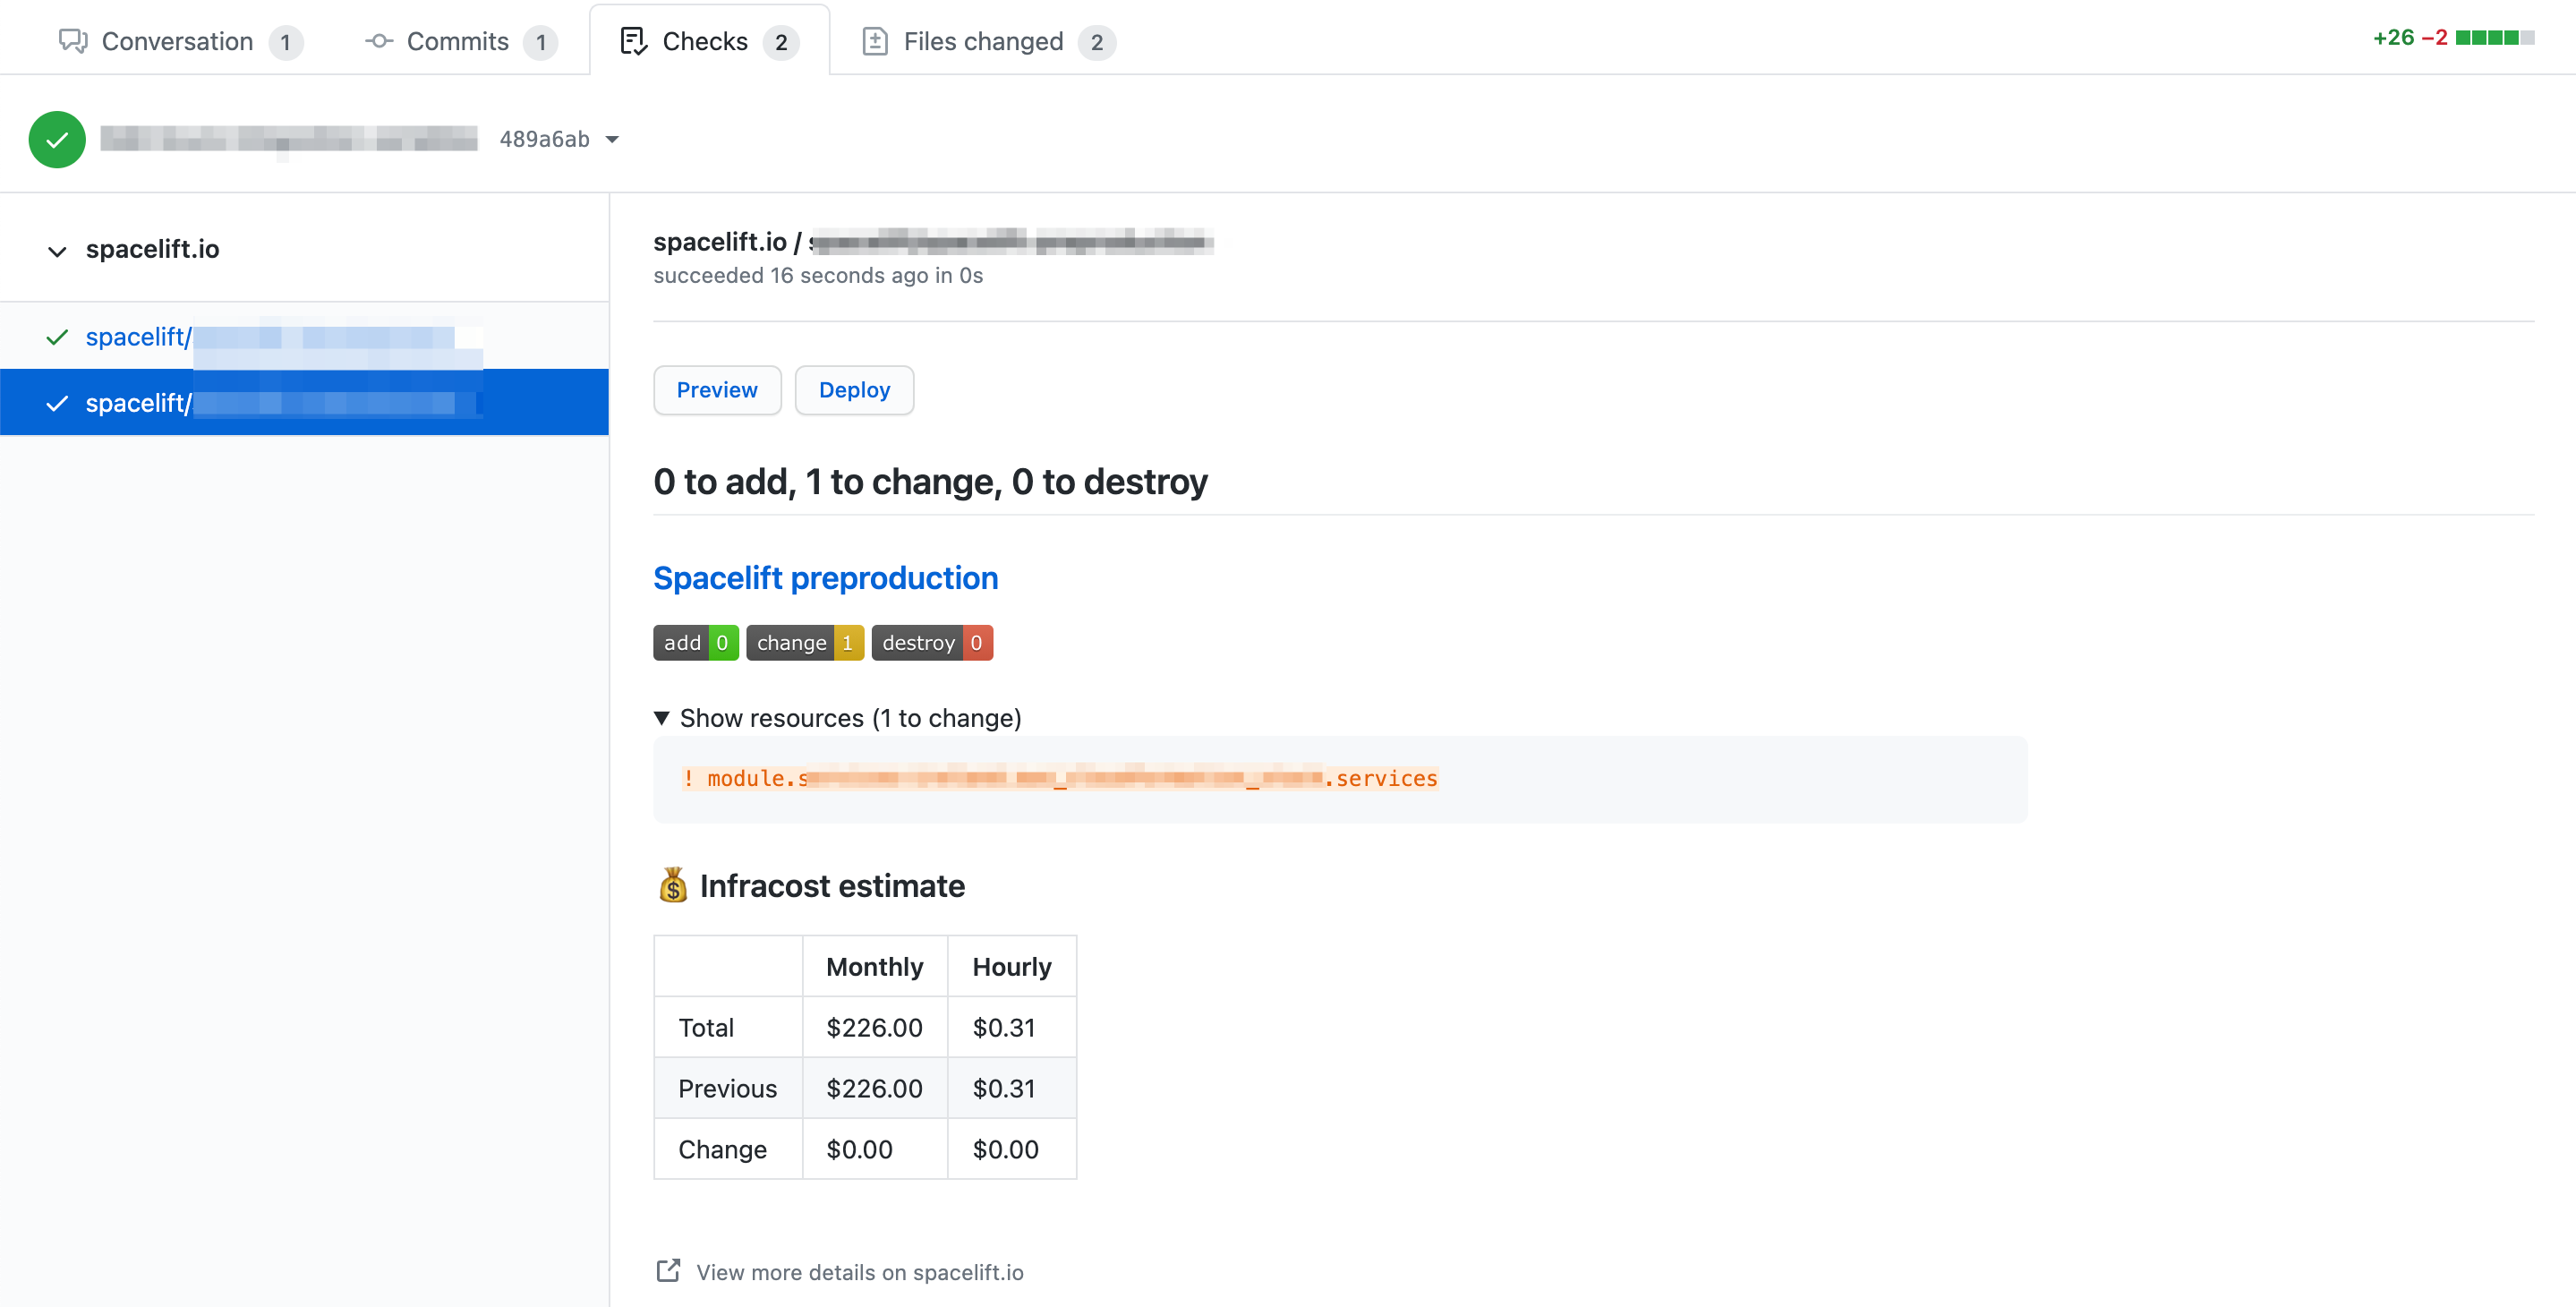Collapse Show resources disclosure triangle
This screenshot has height=1307, width=2576.
tap(661, 718)
